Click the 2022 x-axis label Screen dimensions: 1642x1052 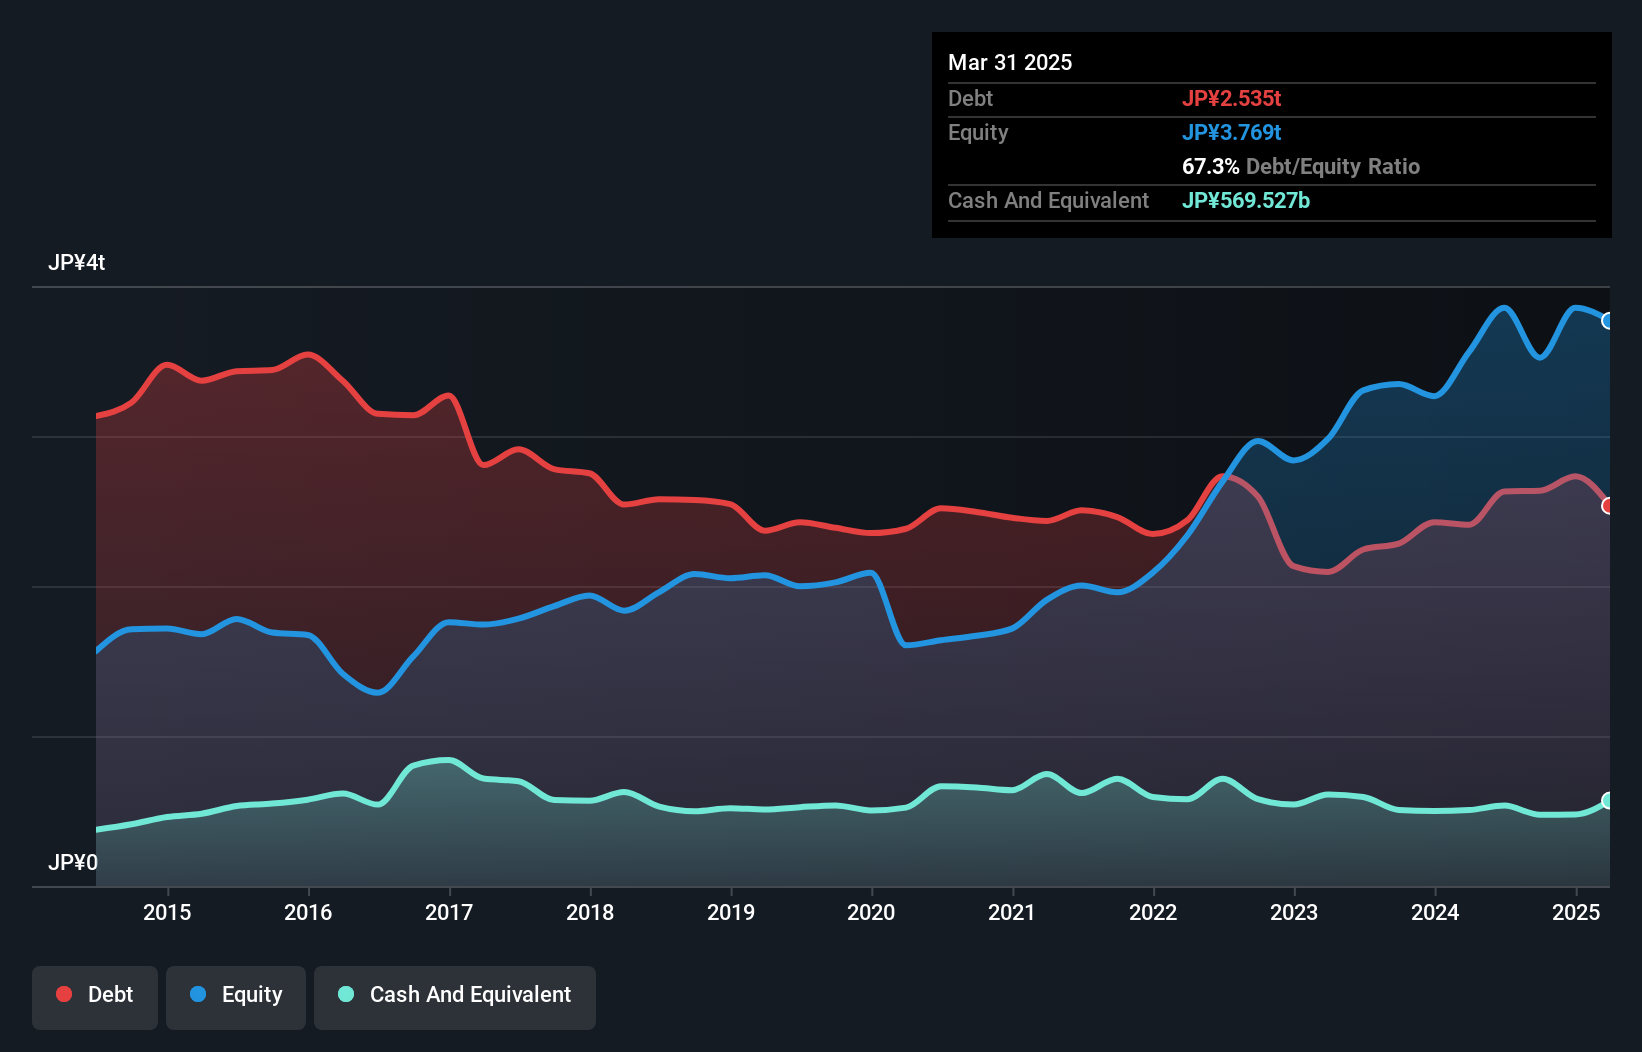click(x=1153, y=912)
